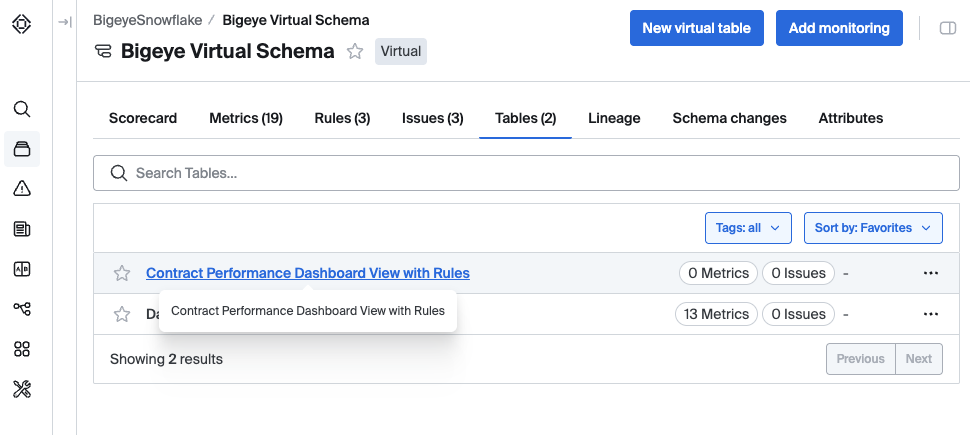Open the tools wrench icon in sidebar

click(x=22, y=389)
